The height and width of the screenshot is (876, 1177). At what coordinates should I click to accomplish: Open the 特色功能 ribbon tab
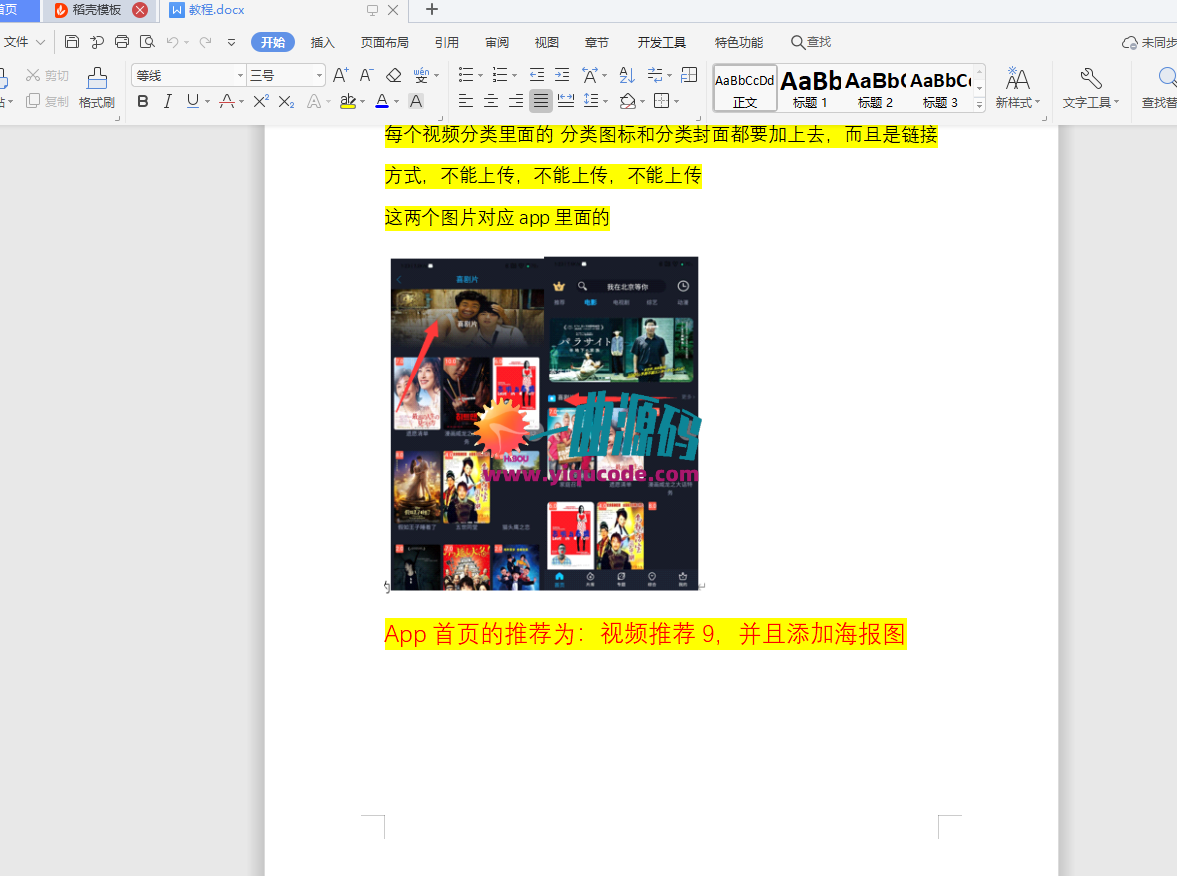tap(739, 42)
